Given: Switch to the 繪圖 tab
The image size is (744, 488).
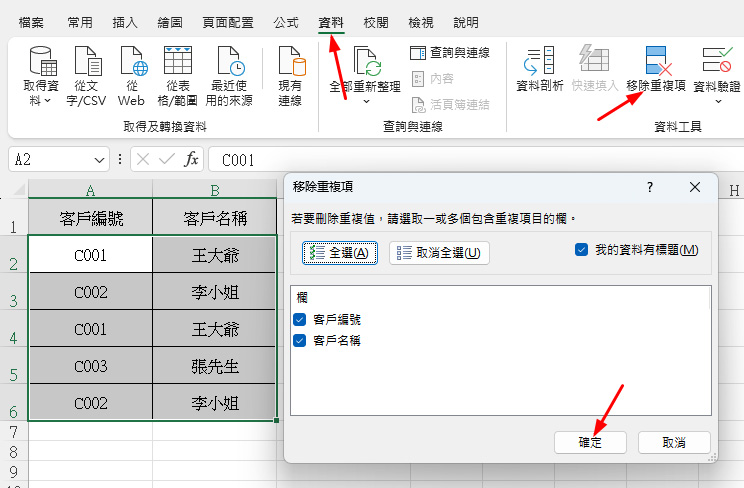Looking at the screenshot, I should click(170, 22).
